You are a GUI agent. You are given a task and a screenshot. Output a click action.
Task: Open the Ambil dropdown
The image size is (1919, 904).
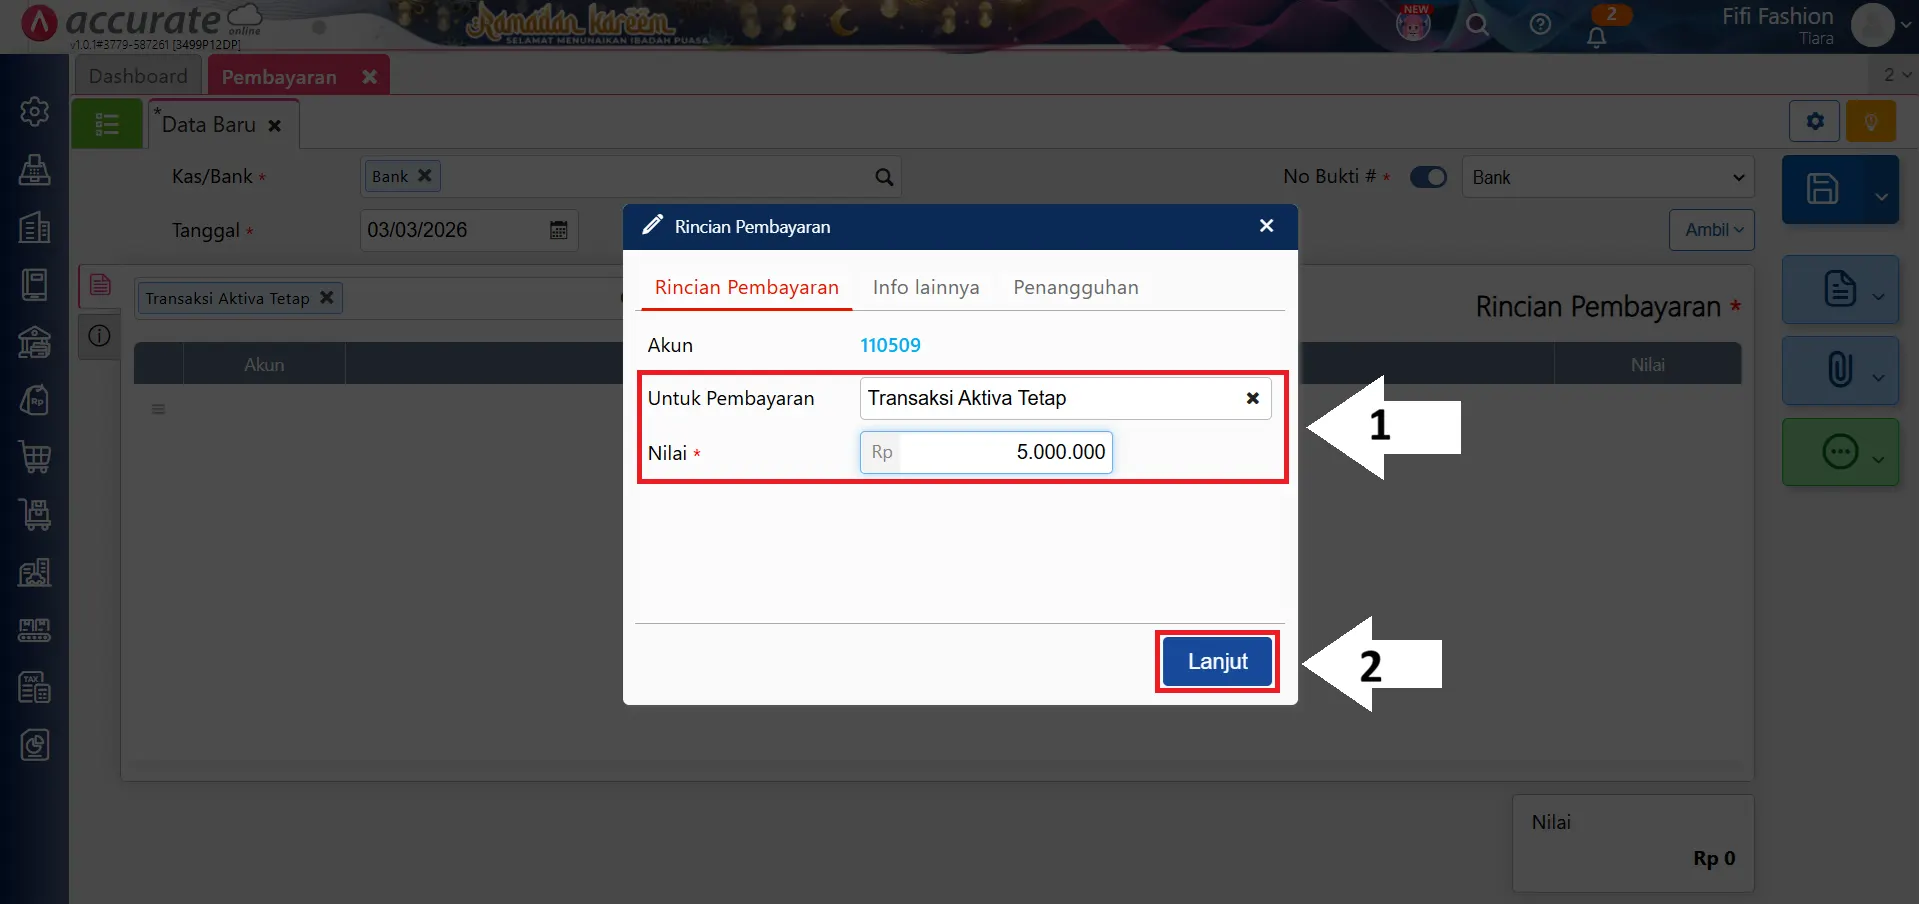pos(1712,230)
